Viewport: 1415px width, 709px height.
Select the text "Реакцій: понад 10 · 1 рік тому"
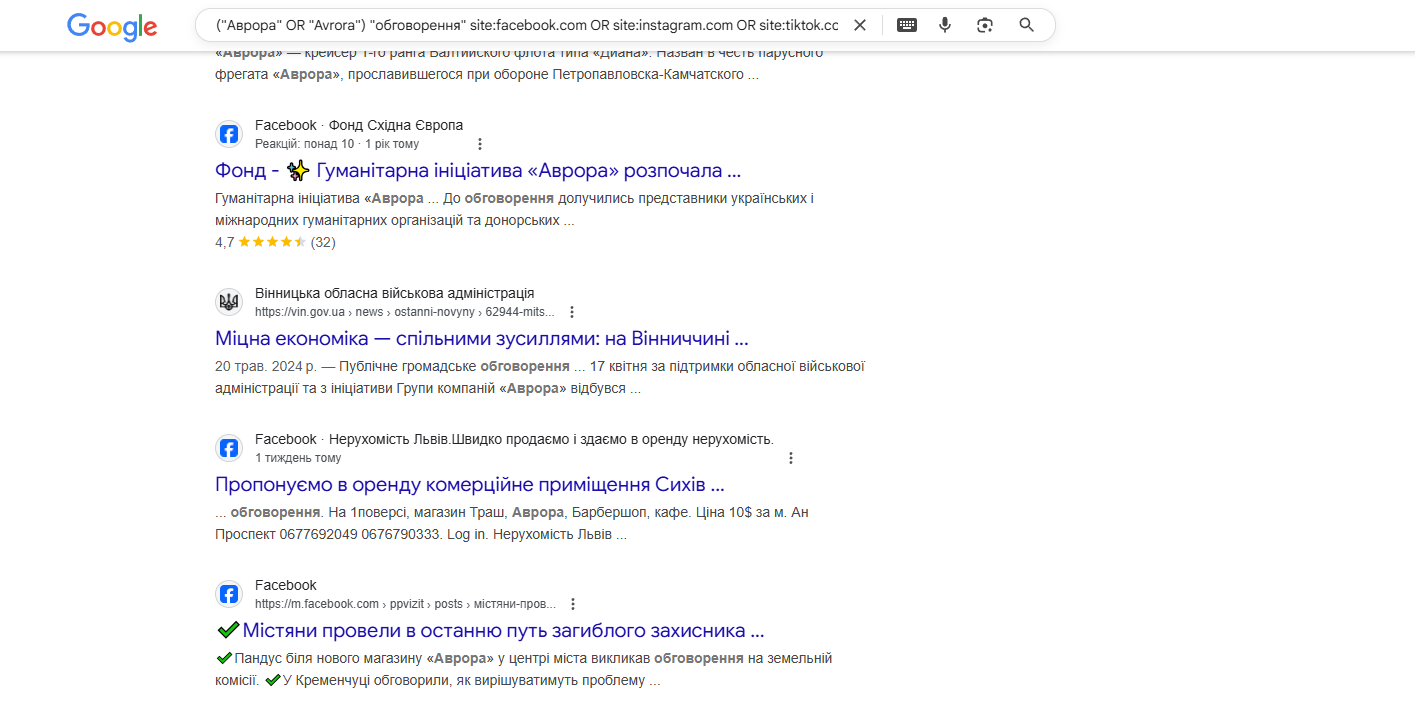tap(337, 144)
